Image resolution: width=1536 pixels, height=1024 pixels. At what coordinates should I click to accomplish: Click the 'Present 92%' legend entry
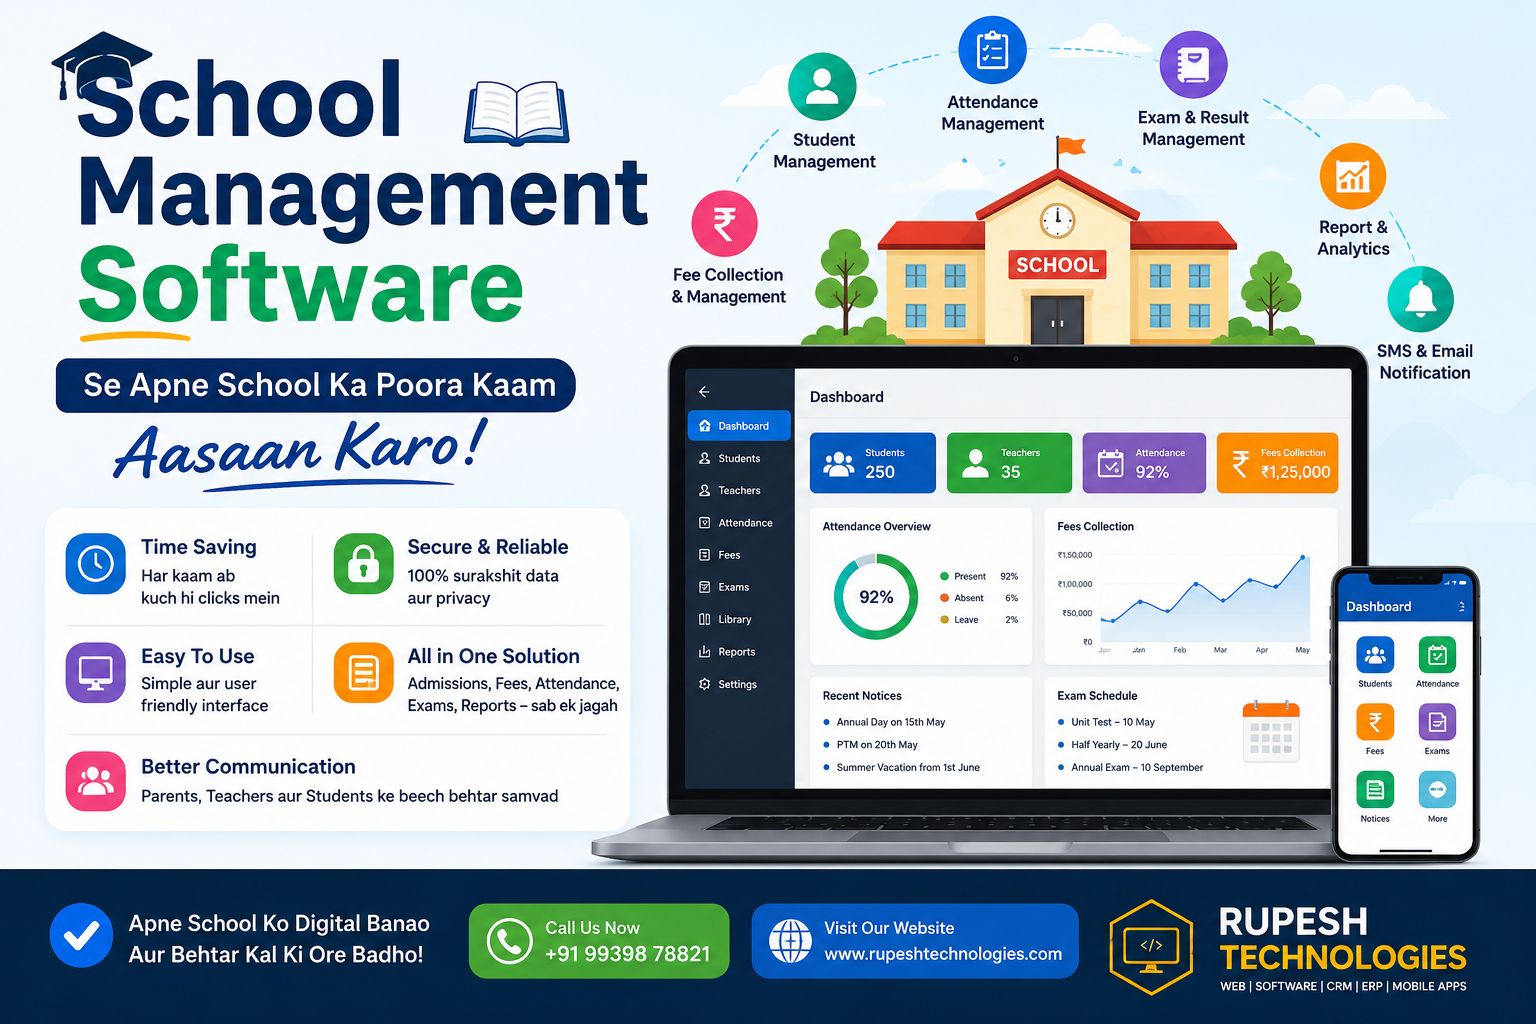979,577
